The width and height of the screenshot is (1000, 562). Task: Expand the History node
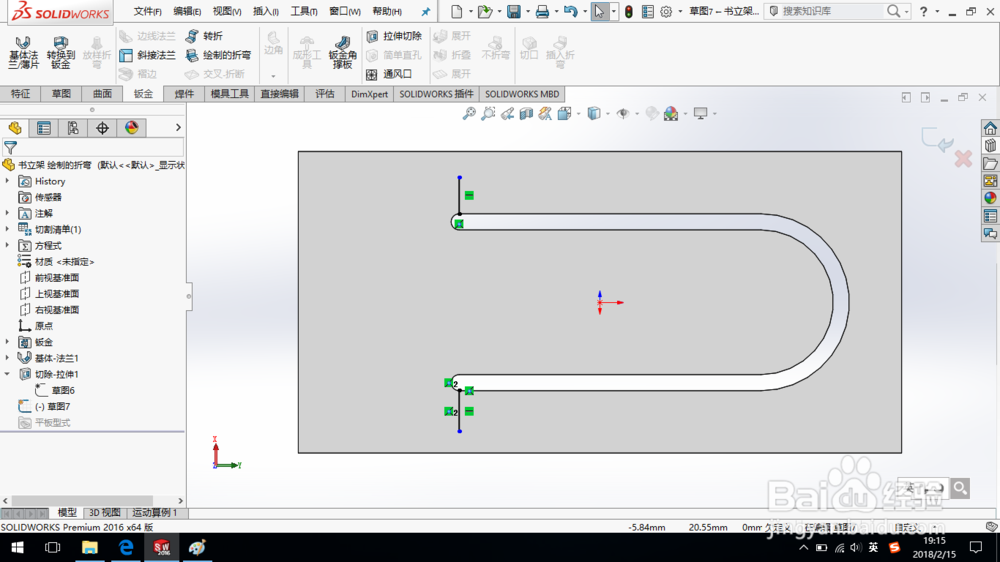point(8,181)
